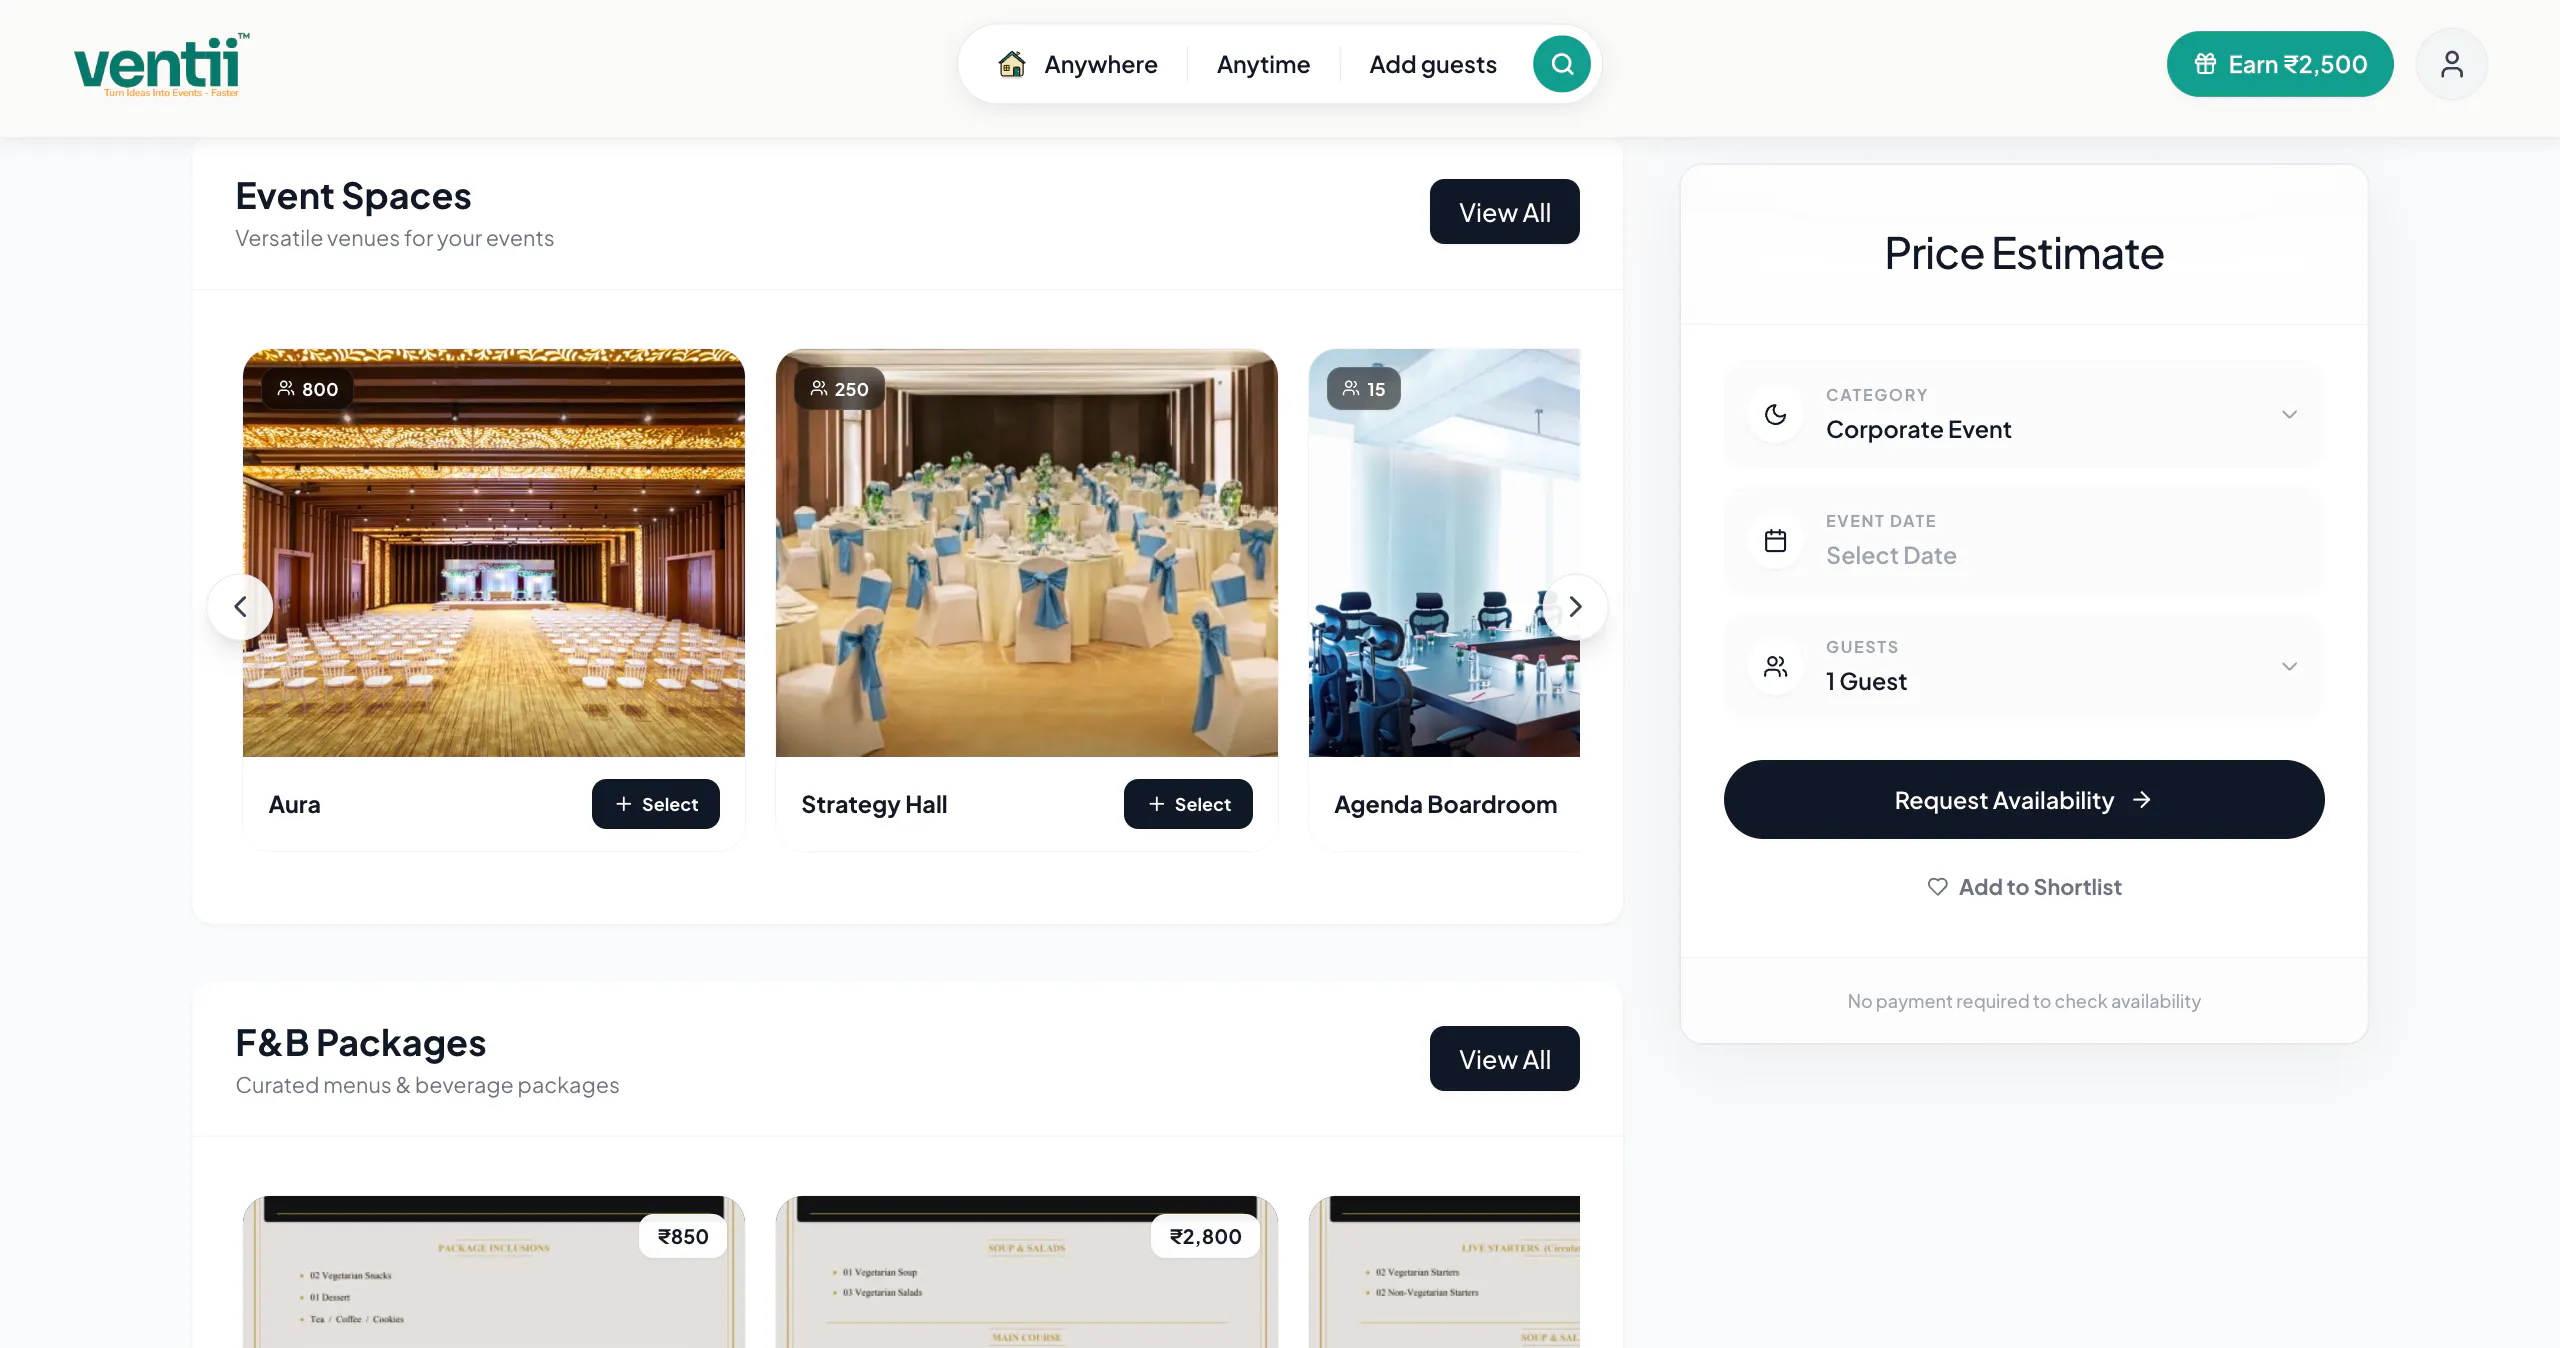Viewport: 2560px width, 1348px height.
Task: Go to previous event space with left arrow
Action: [240, 606]
